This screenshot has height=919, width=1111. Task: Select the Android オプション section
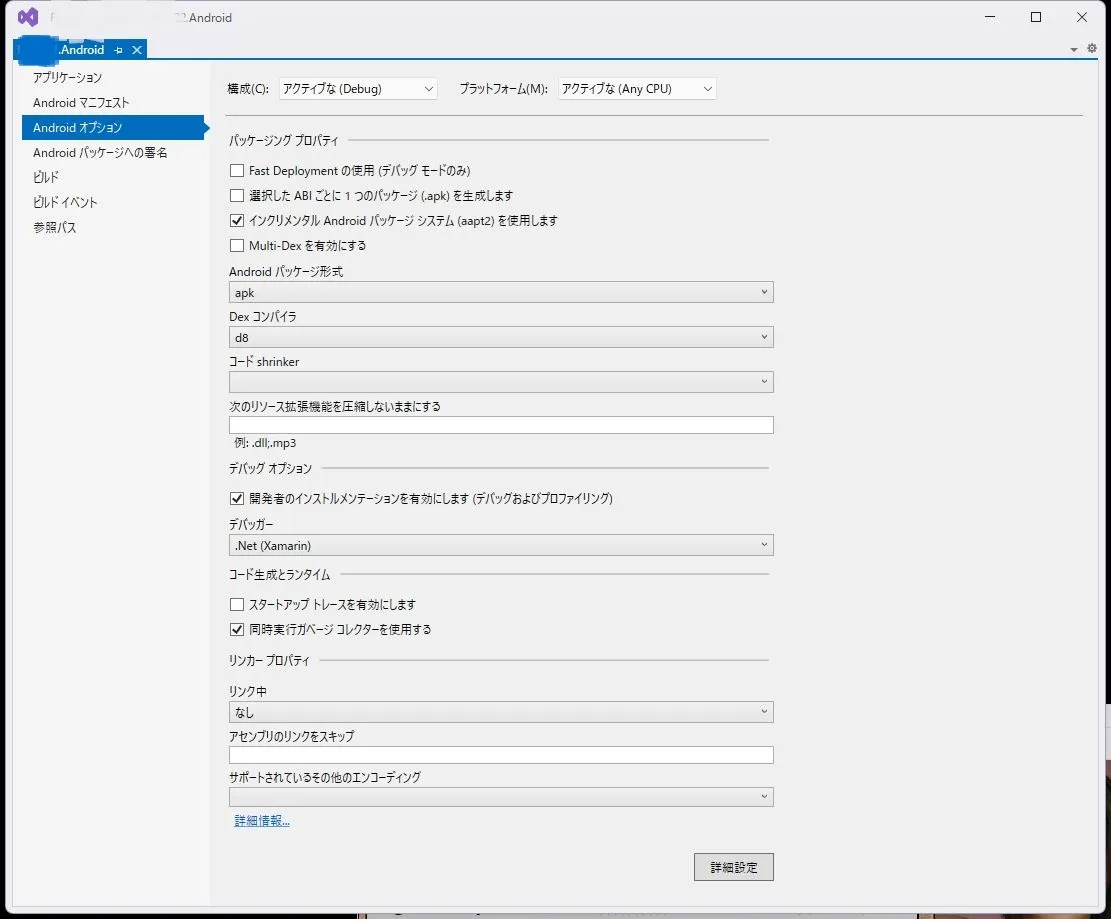[113, 128]
